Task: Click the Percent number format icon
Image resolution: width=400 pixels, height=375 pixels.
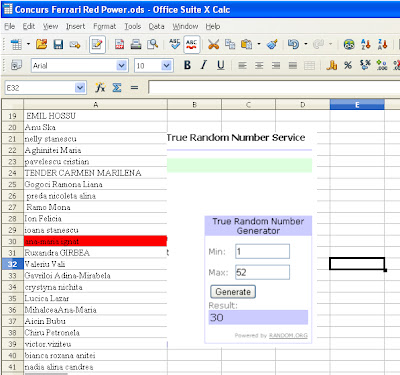Action: [x=348, y=65]
